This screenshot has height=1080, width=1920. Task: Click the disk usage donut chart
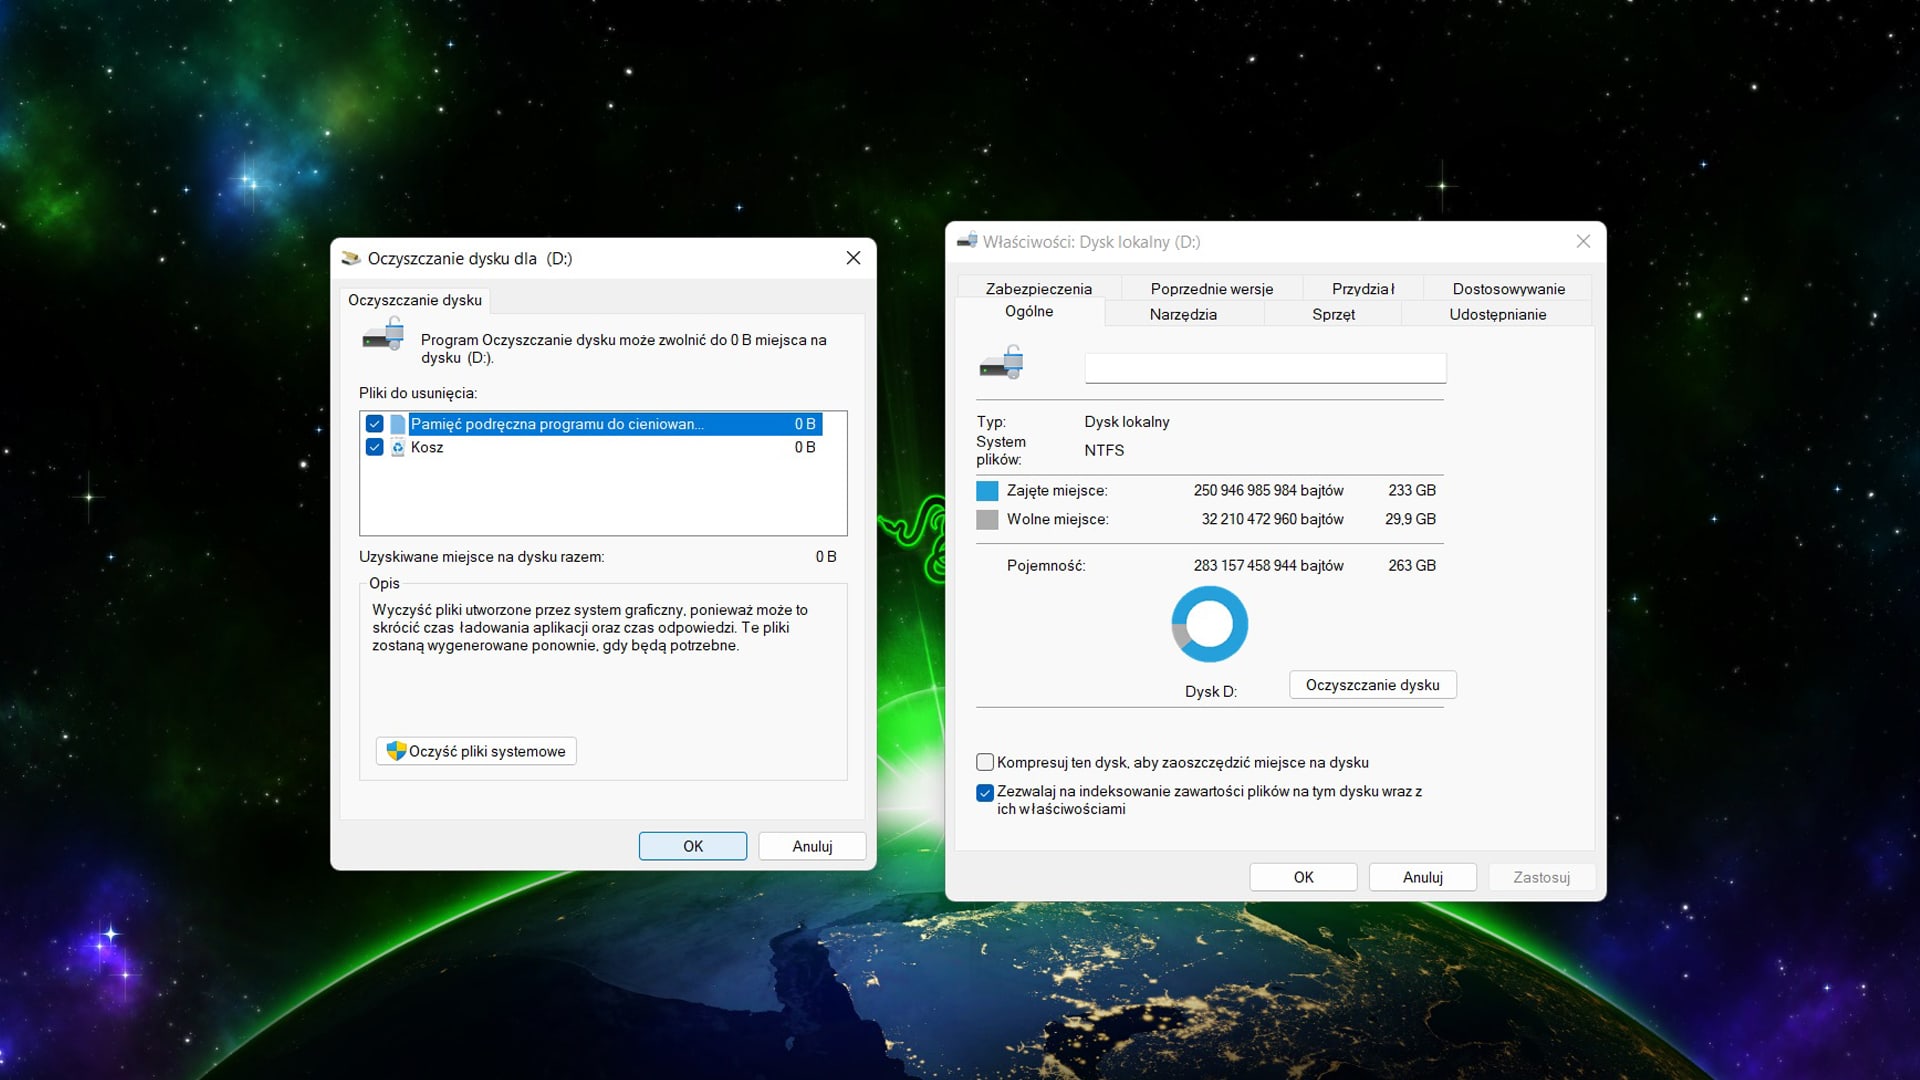click(1210, 624)
